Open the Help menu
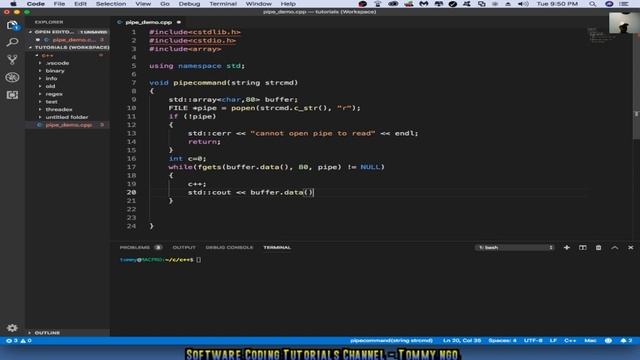The height and width of the screenshot is (360, 640). click(x=288, y=4)
